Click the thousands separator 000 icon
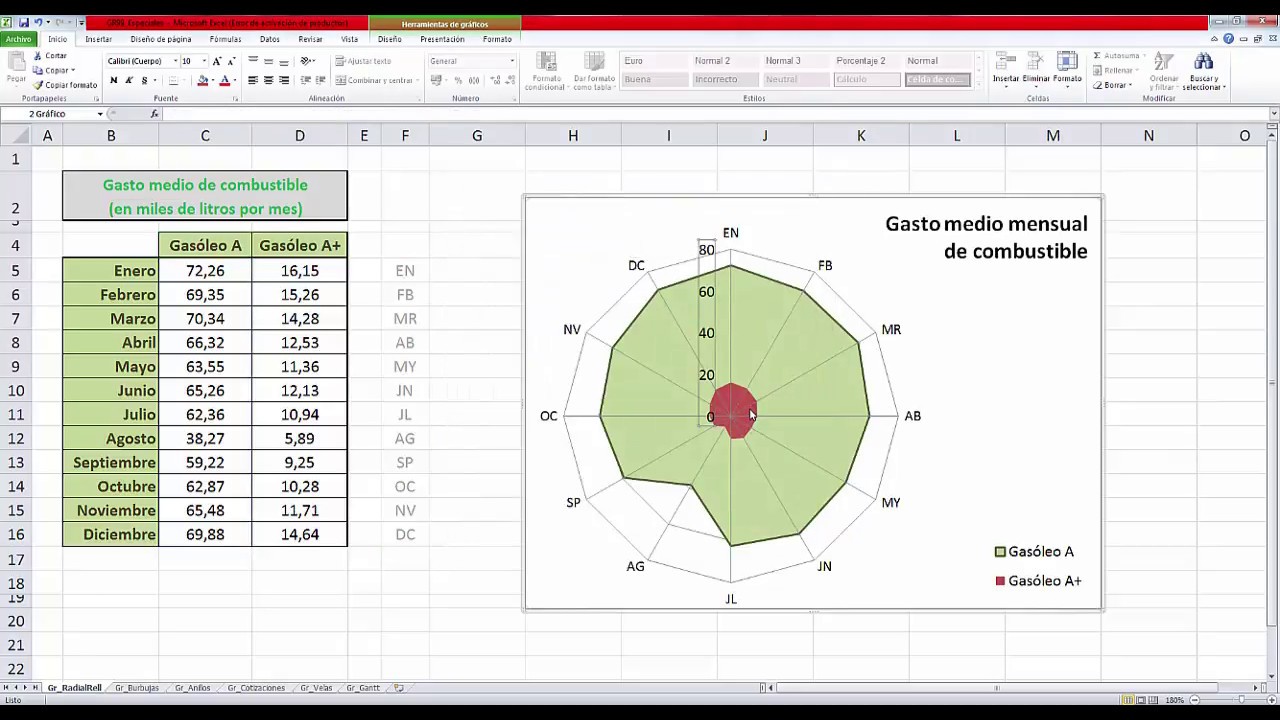Screen dimensions: 1280x720 (472, 80)
